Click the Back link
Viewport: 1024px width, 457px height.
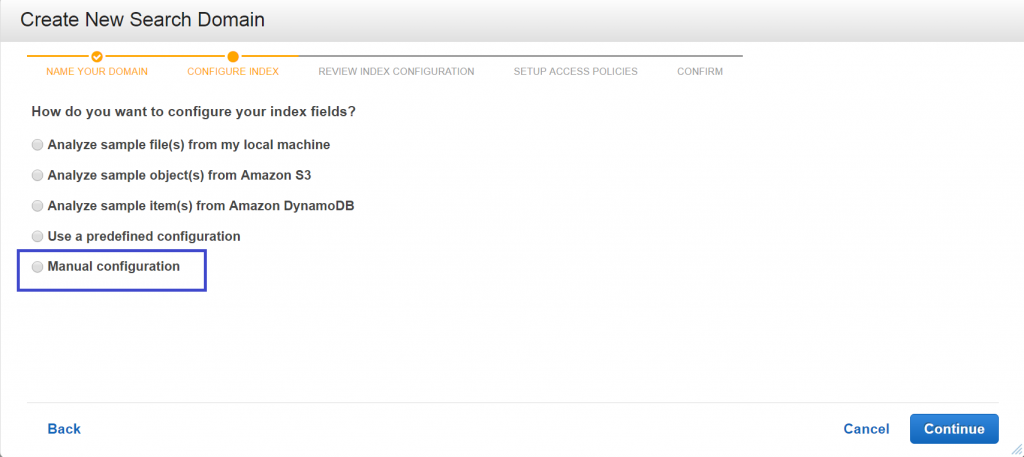(x=64, y=429)
